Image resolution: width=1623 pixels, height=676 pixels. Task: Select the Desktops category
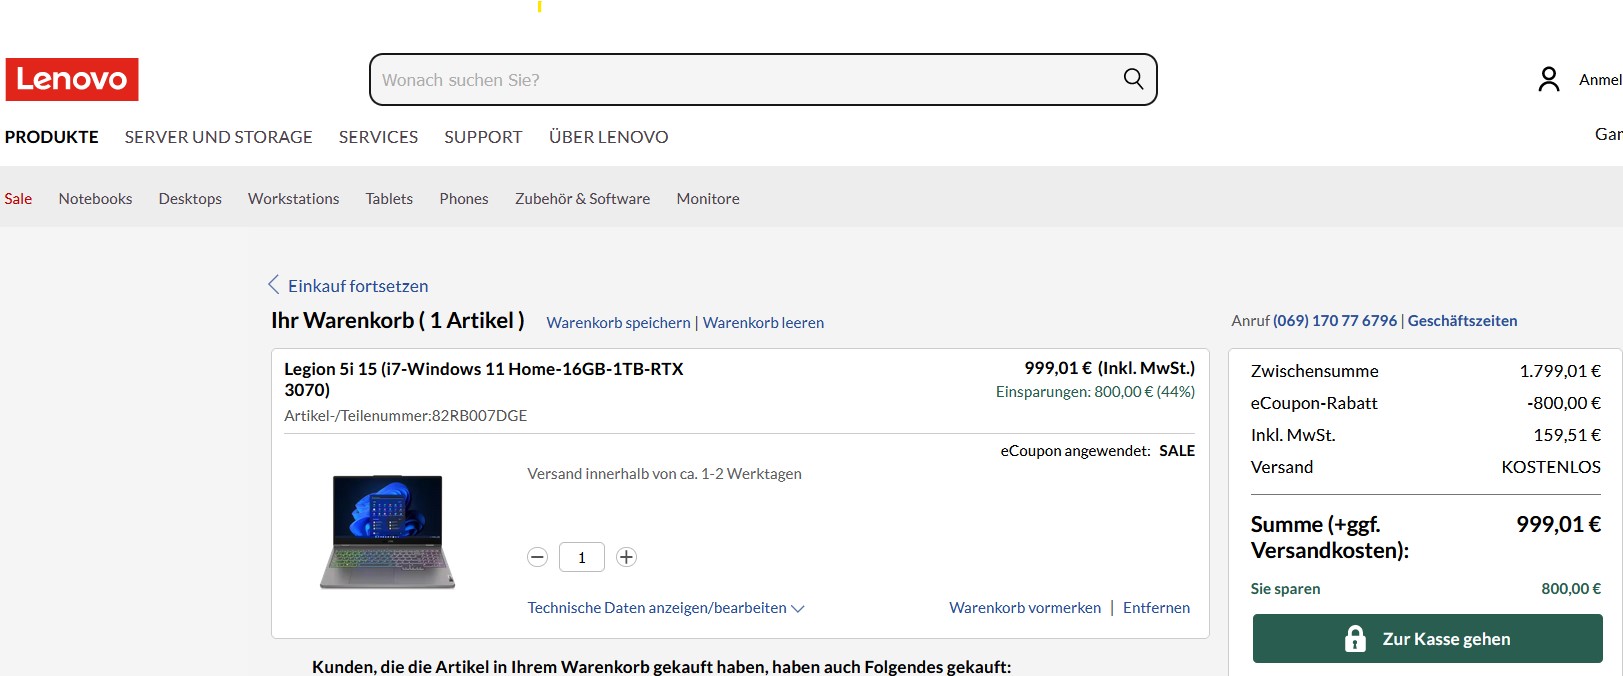point(190,199)
